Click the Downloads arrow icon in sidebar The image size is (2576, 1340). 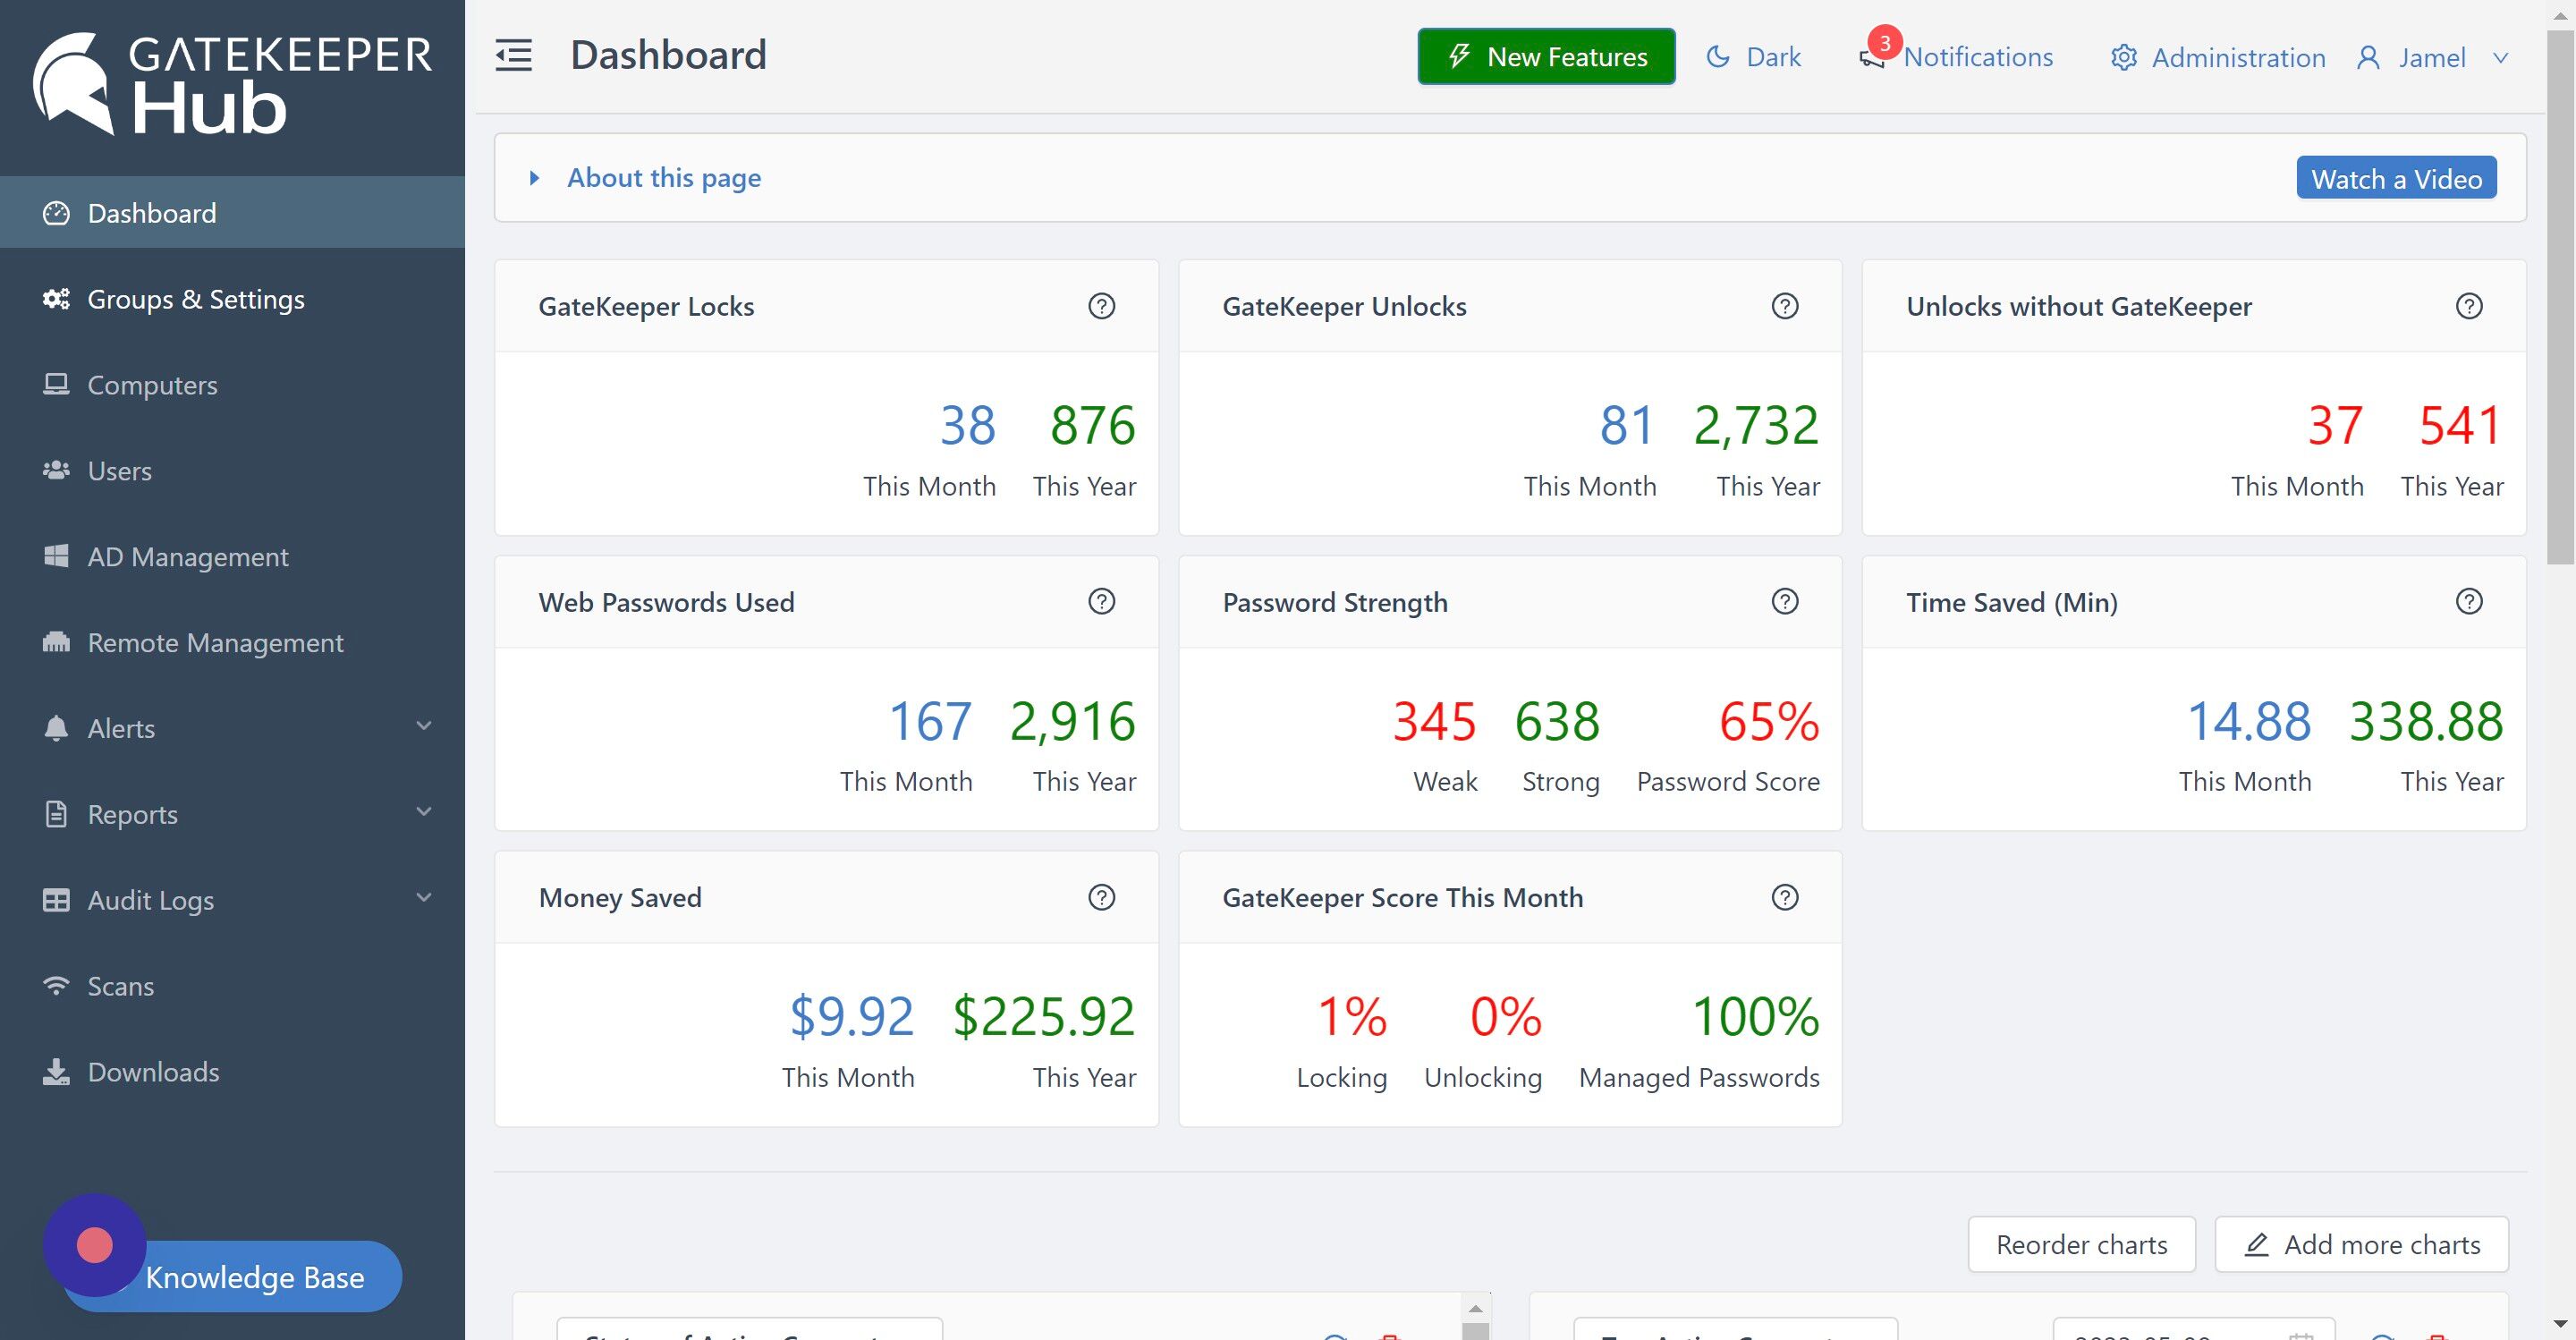pyautogui.click(x=56, y=1072)
